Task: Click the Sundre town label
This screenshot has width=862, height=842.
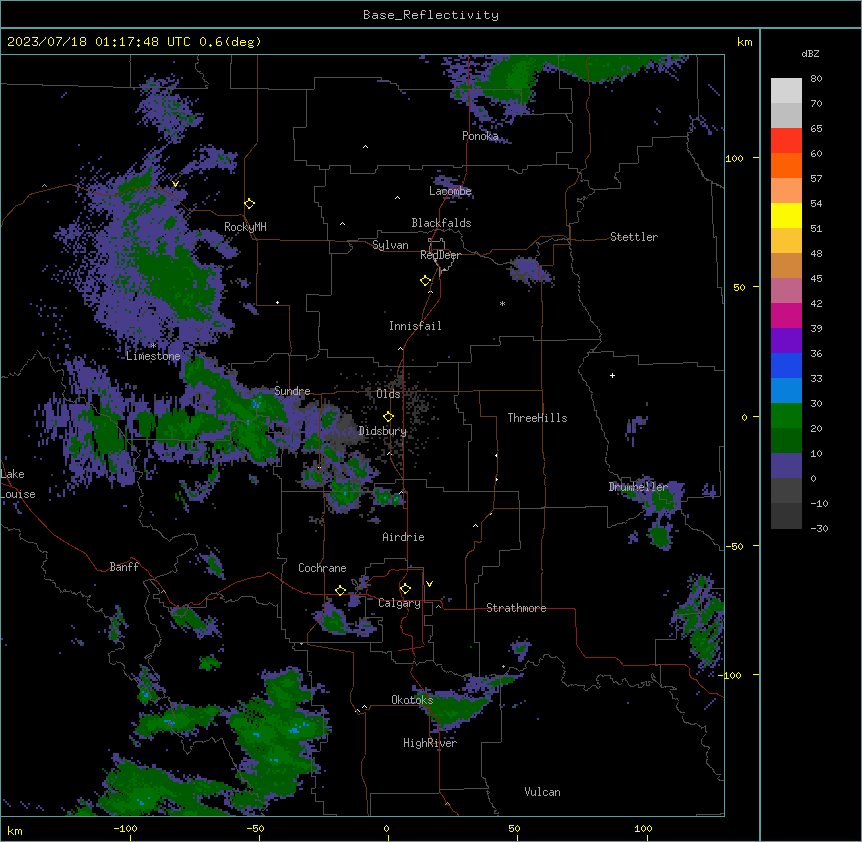Action: click(x=292, y=391)
